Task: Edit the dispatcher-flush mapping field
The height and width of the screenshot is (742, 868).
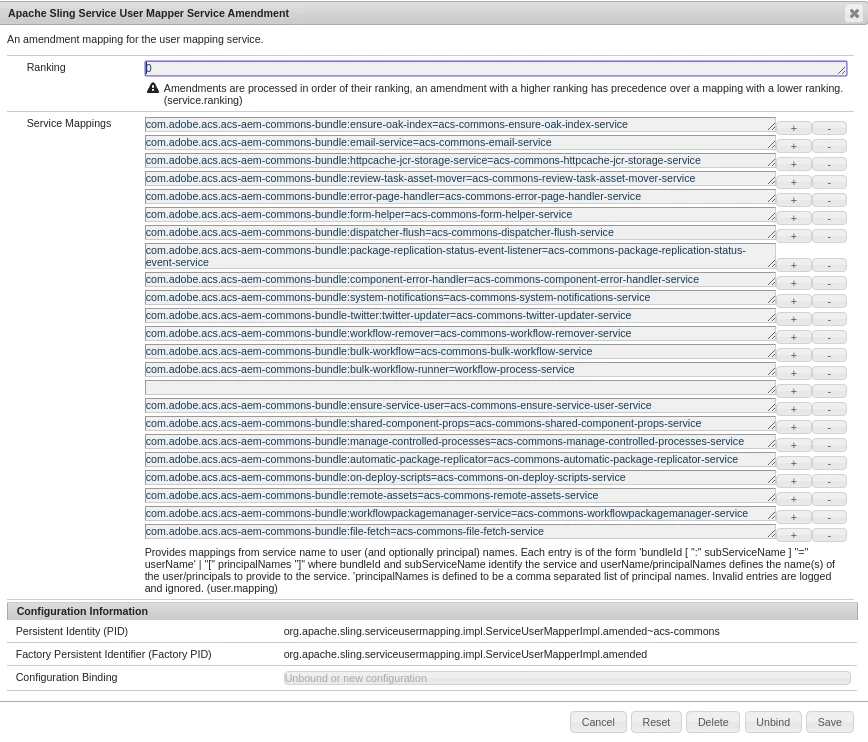Action: pos(460,233)
